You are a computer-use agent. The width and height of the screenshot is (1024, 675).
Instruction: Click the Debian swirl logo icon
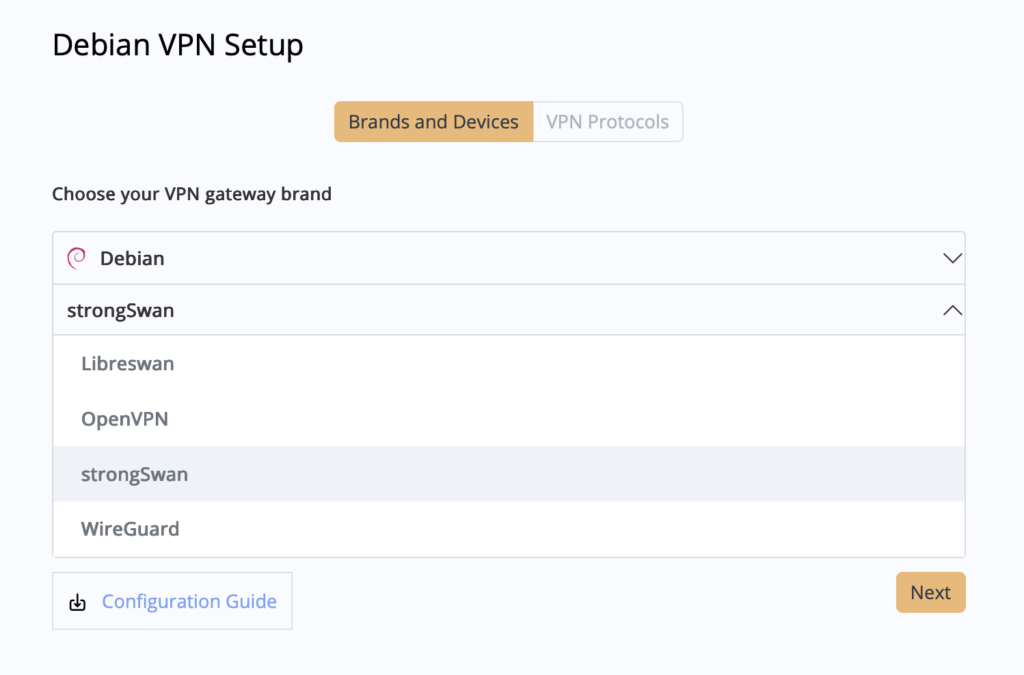pyautogui.click(x=78, y=257)
